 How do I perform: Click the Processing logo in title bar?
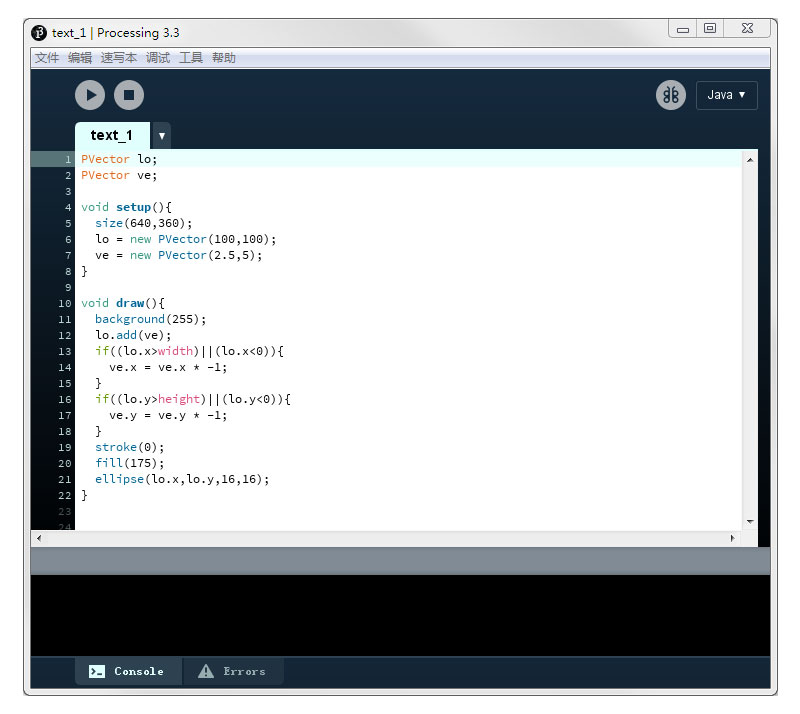[39, 33]
